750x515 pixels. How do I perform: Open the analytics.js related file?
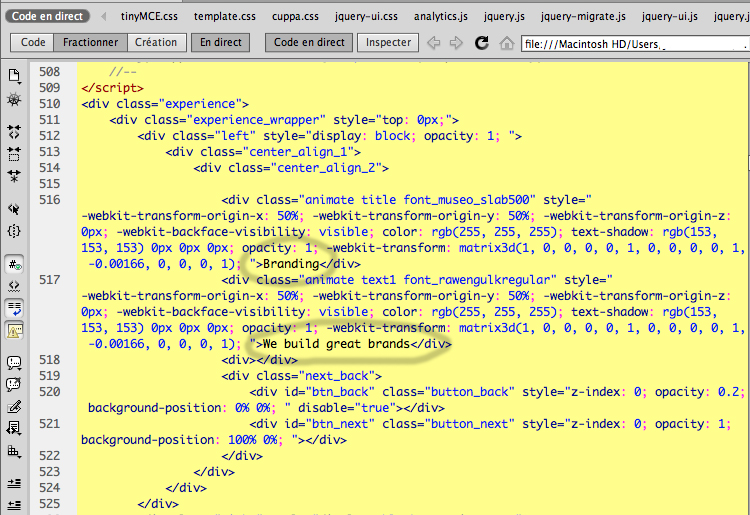[x=441, y=16]
